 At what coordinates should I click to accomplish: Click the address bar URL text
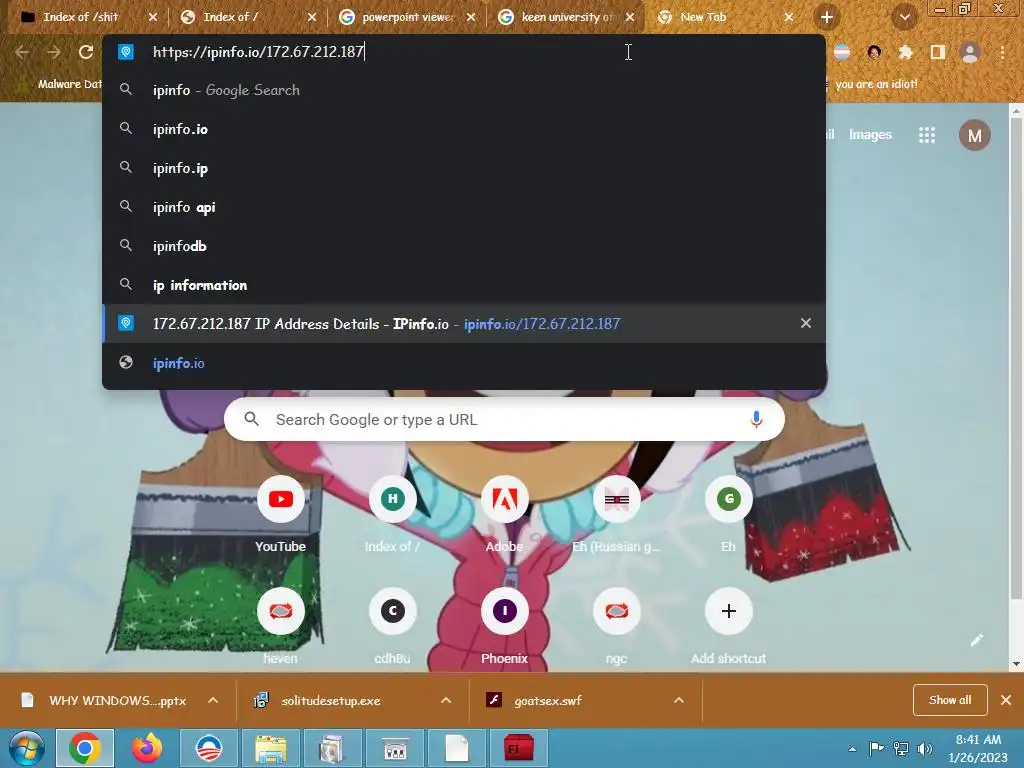tap(259, 52)
